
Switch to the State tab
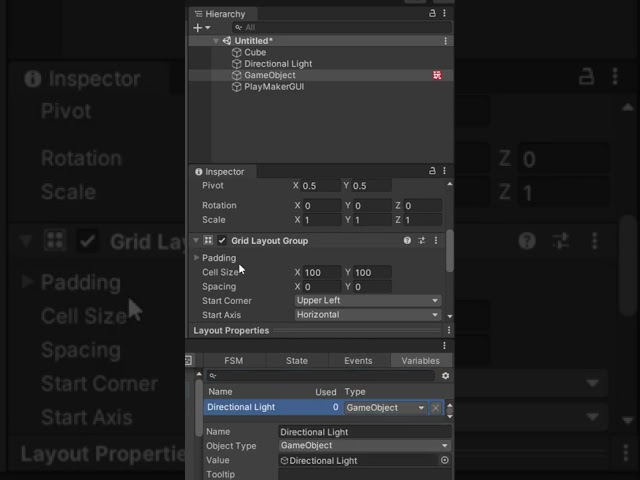(x=297, y=361)
